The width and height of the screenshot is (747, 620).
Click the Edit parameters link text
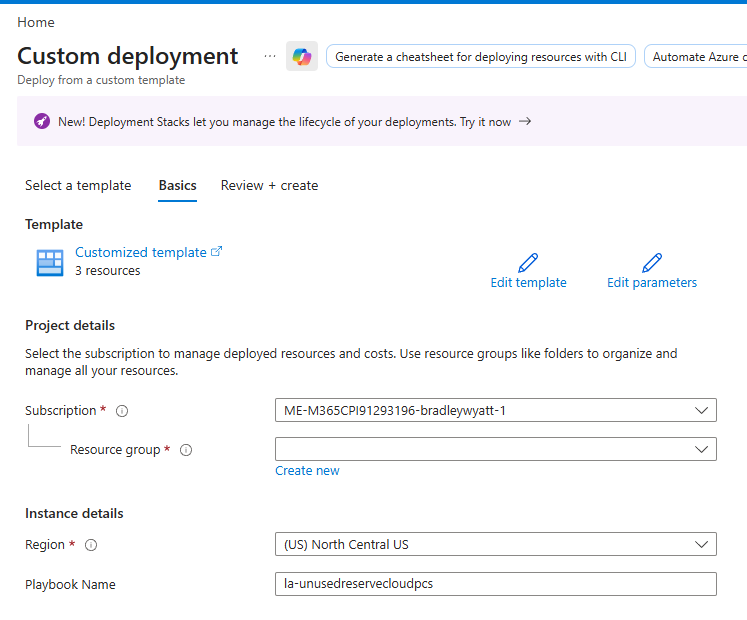pyautogui.click(x=652, y=283)
